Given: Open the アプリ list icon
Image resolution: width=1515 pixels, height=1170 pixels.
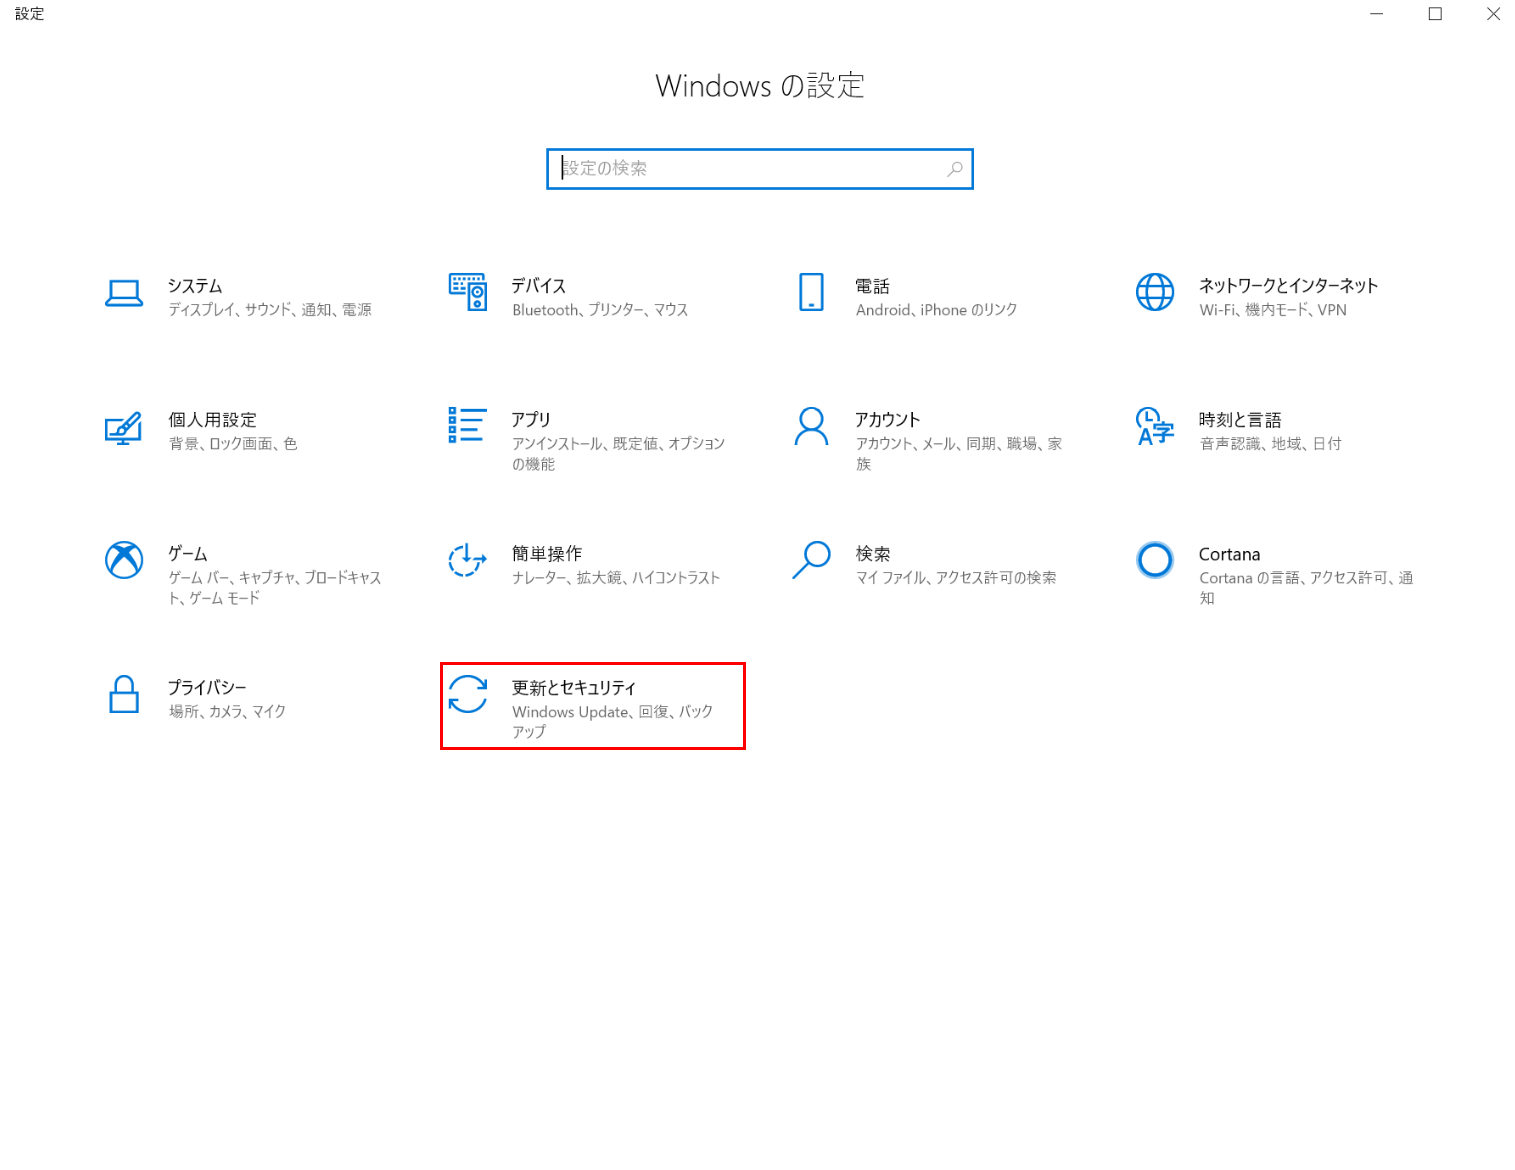Looking at the screenshot, I should coord(467,425).
